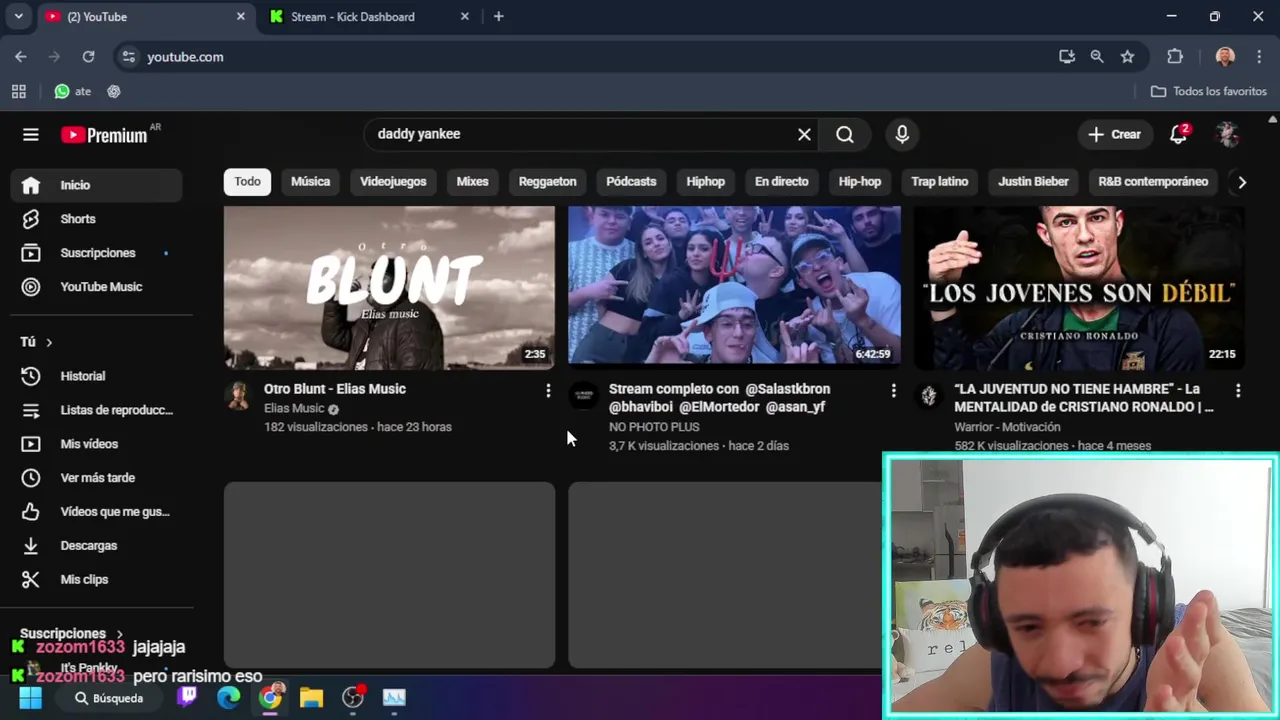The width and height of the screenshot is (1280, 720).
Task: Reload the page in Chrome
Action: (88, 57)
